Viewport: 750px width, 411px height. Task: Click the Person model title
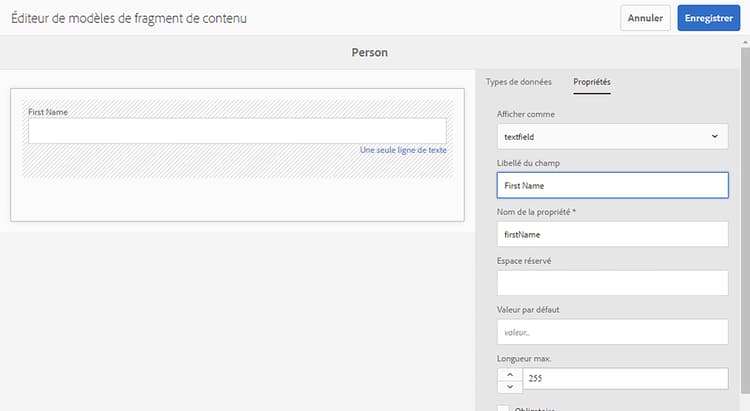pyautogui.click(x=370, y=51)
